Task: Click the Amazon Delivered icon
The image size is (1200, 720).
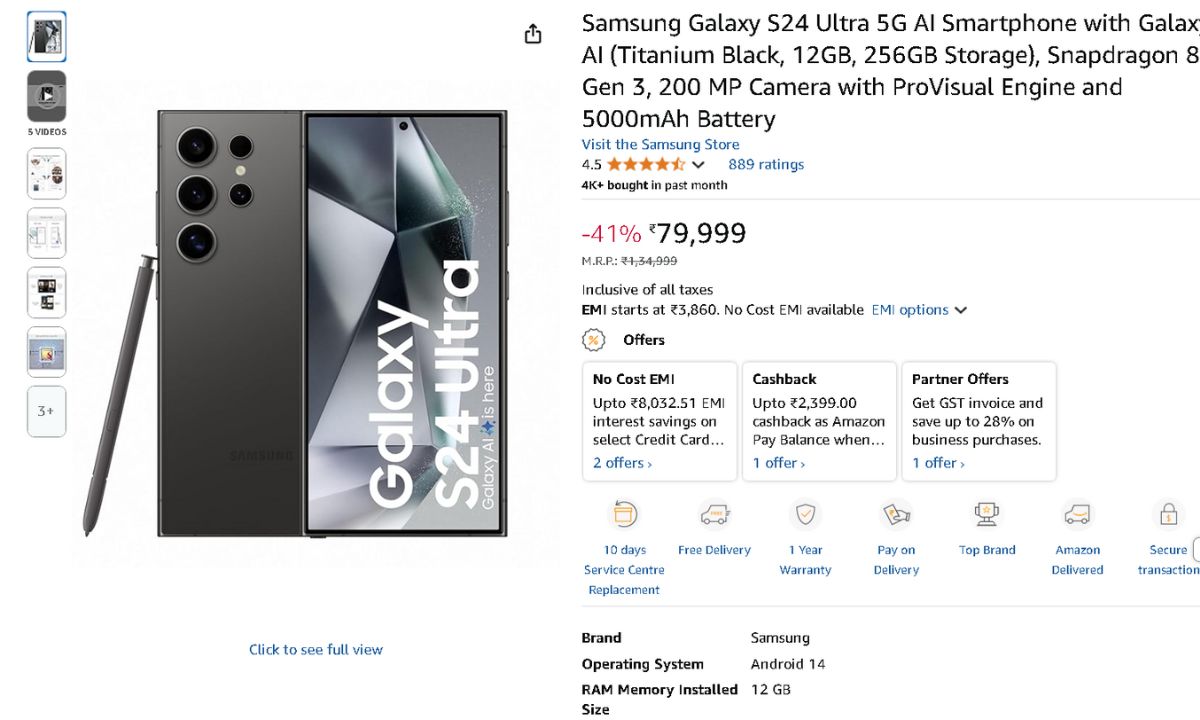Action: (1077, 515)
